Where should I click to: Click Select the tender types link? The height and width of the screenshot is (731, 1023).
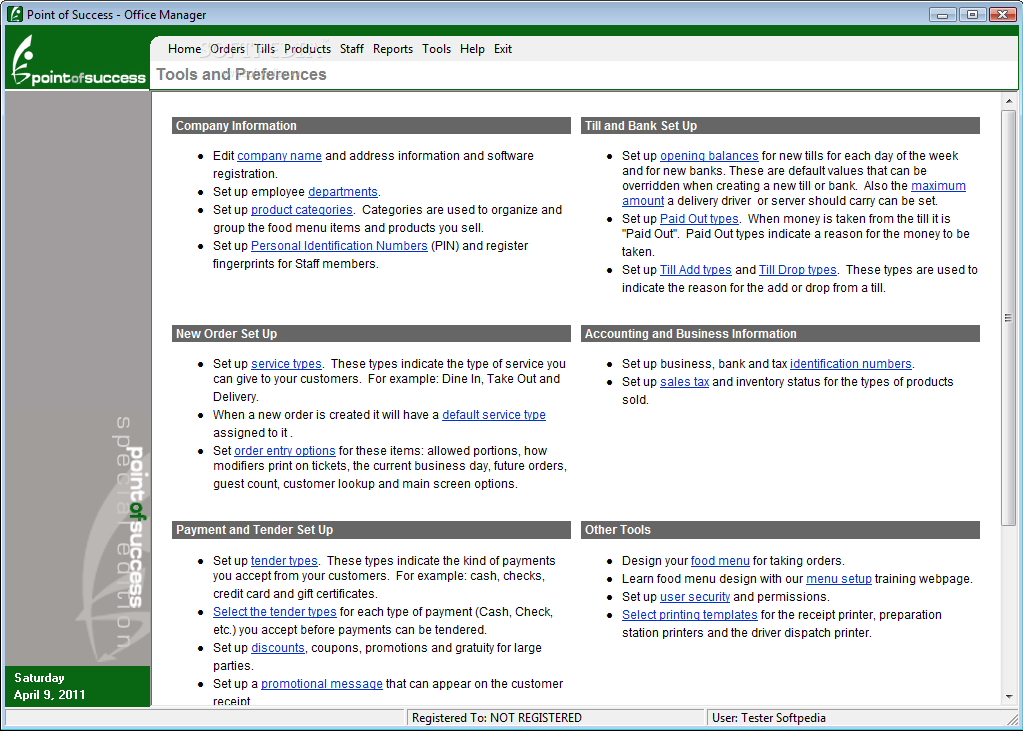275,612
